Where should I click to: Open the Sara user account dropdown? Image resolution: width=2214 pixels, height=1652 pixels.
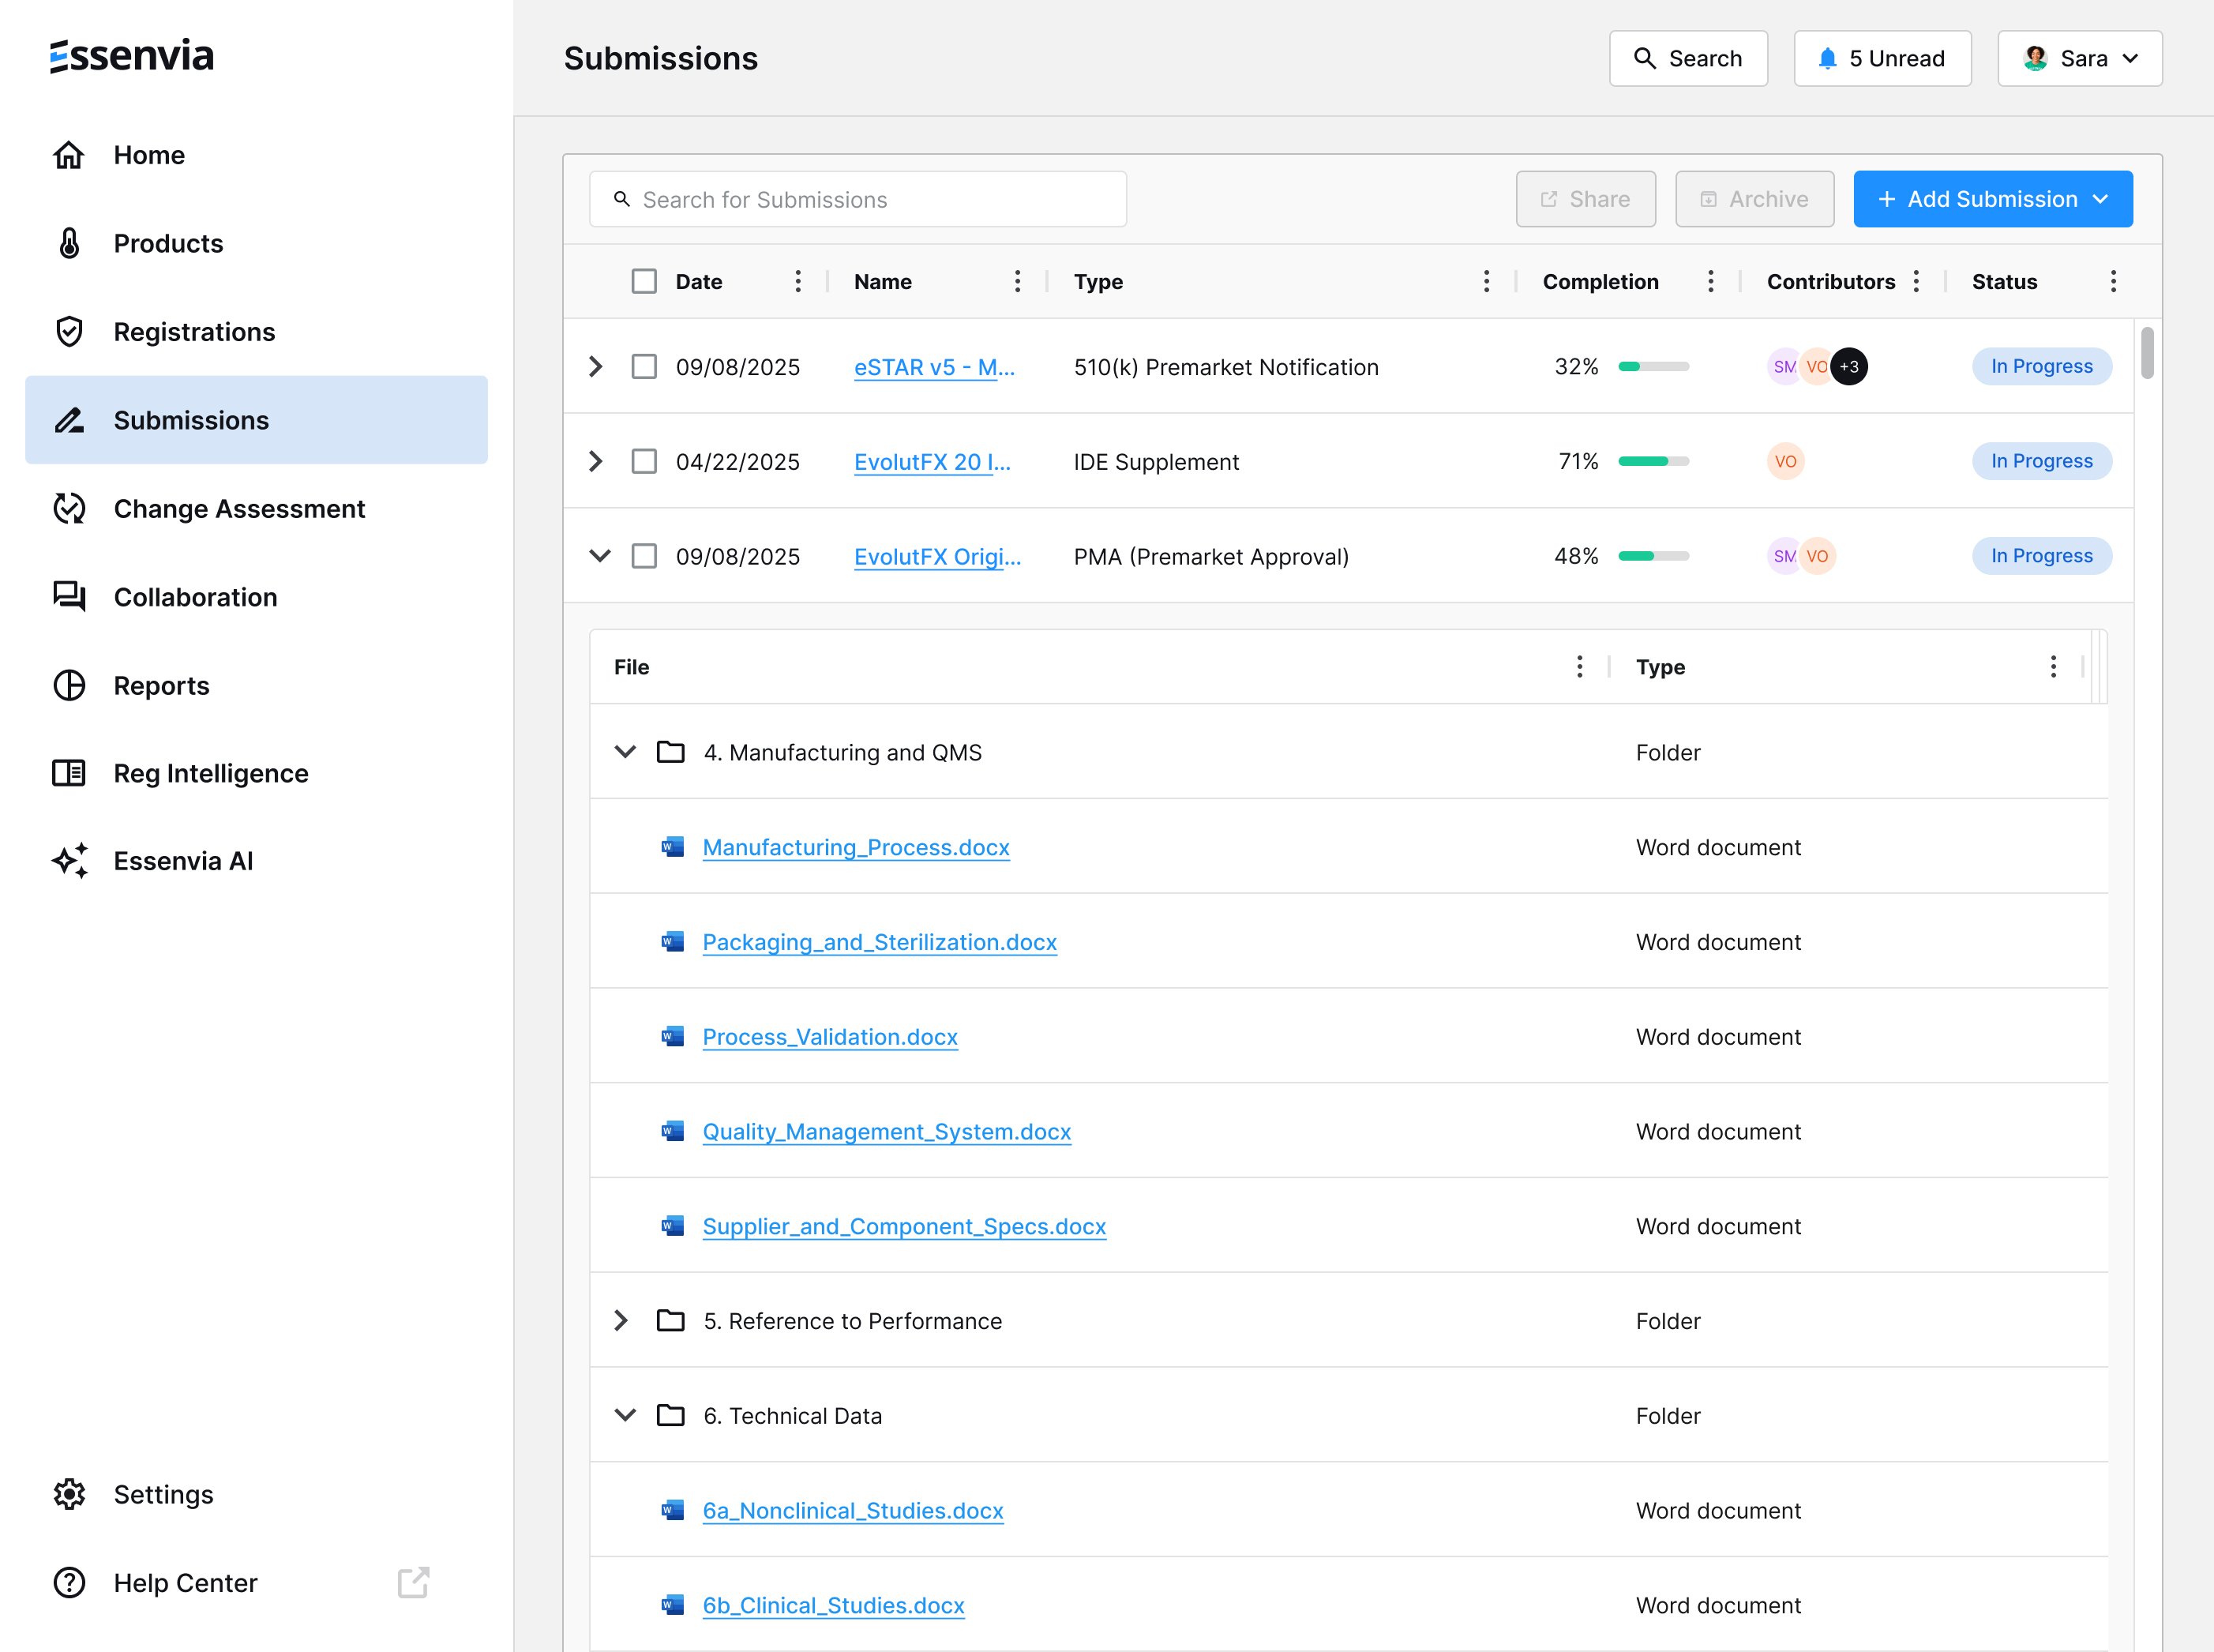[x=2079, y=59]
